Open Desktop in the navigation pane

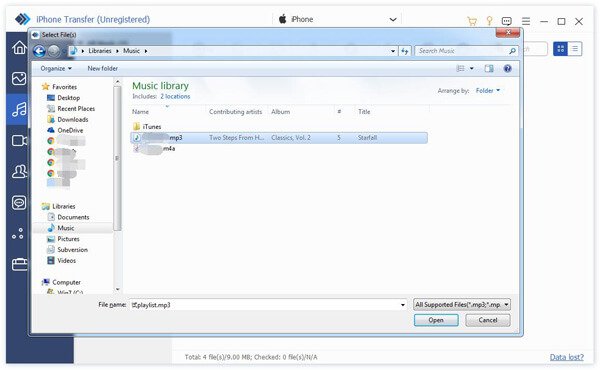click(64, 98)
